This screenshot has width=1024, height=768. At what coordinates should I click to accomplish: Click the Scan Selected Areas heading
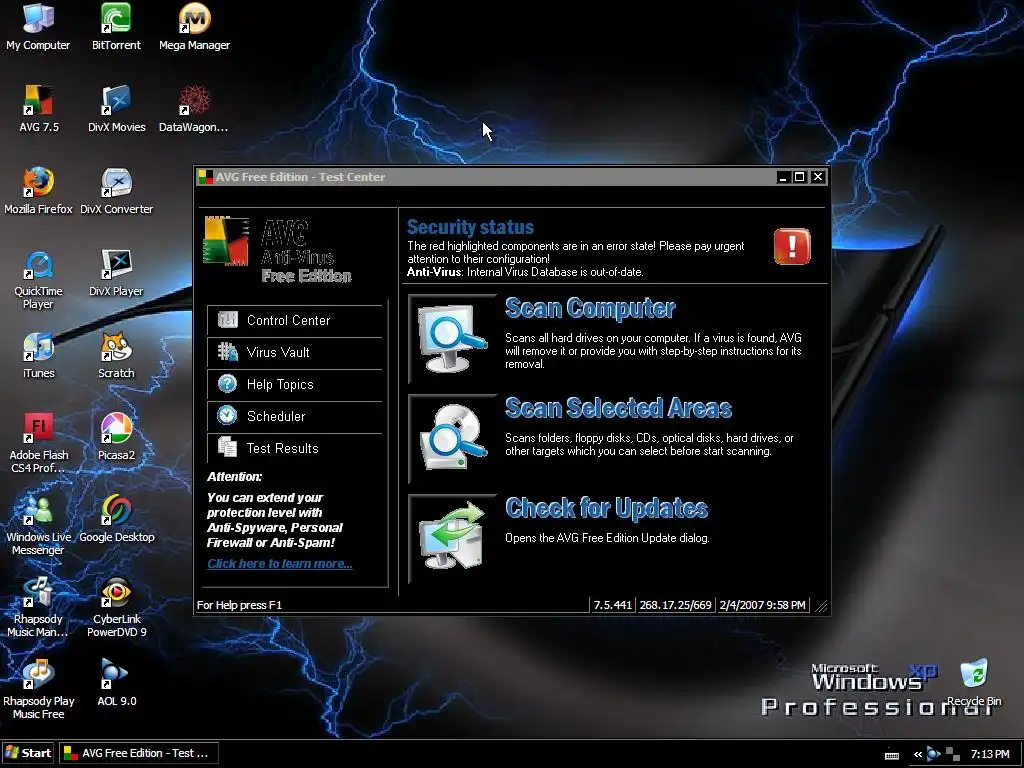[618, 408]
